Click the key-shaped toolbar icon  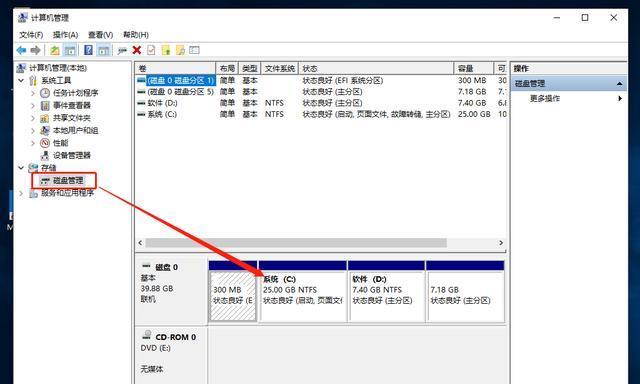coord(122,51)
